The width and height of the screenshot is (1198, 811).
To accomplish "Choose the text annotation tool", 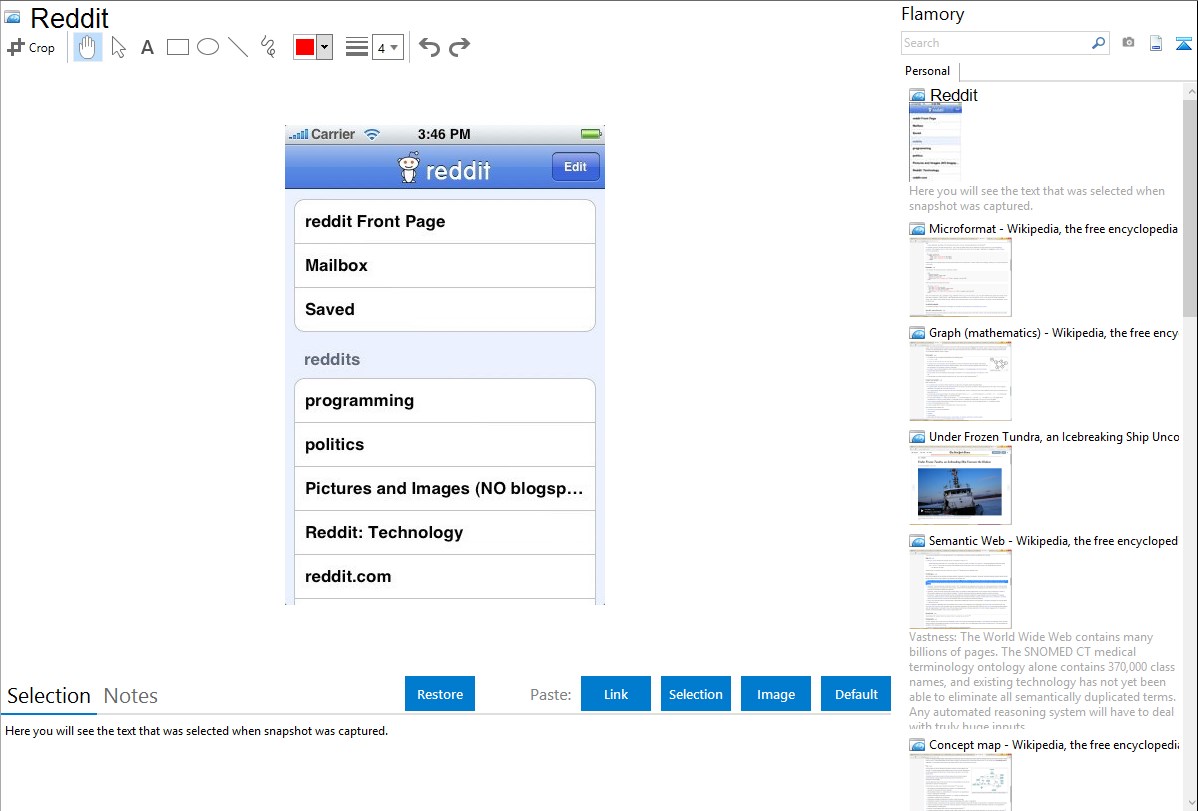I will pyautogui.click(x=147, y=47).
